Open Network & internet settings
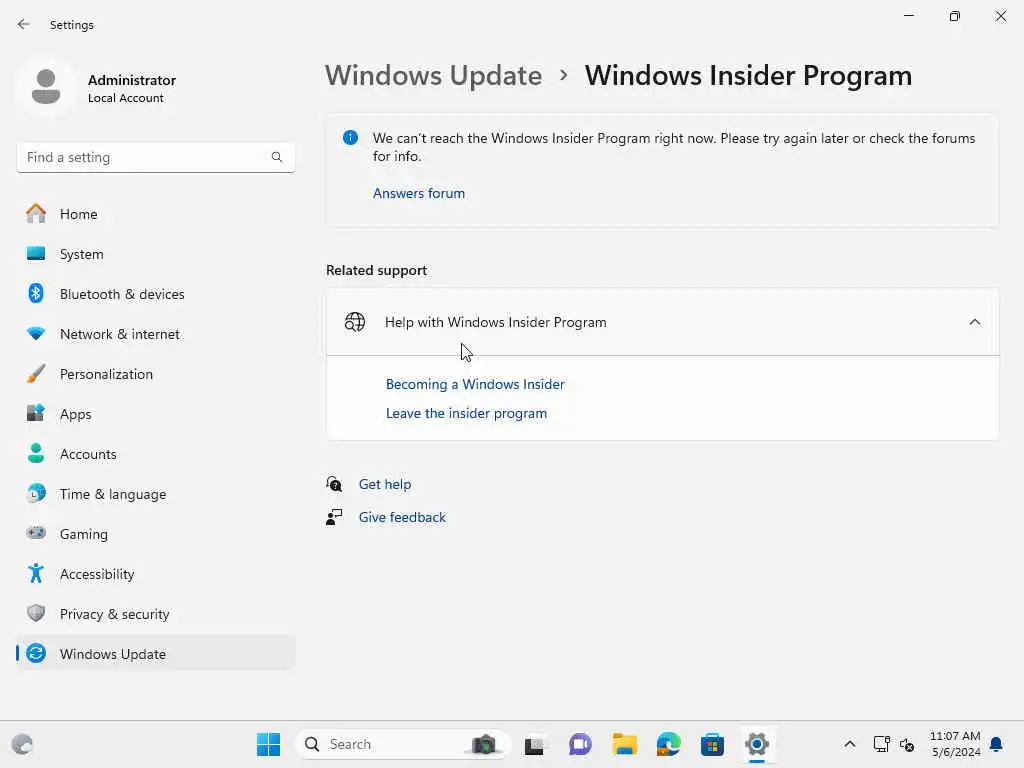 155,334
